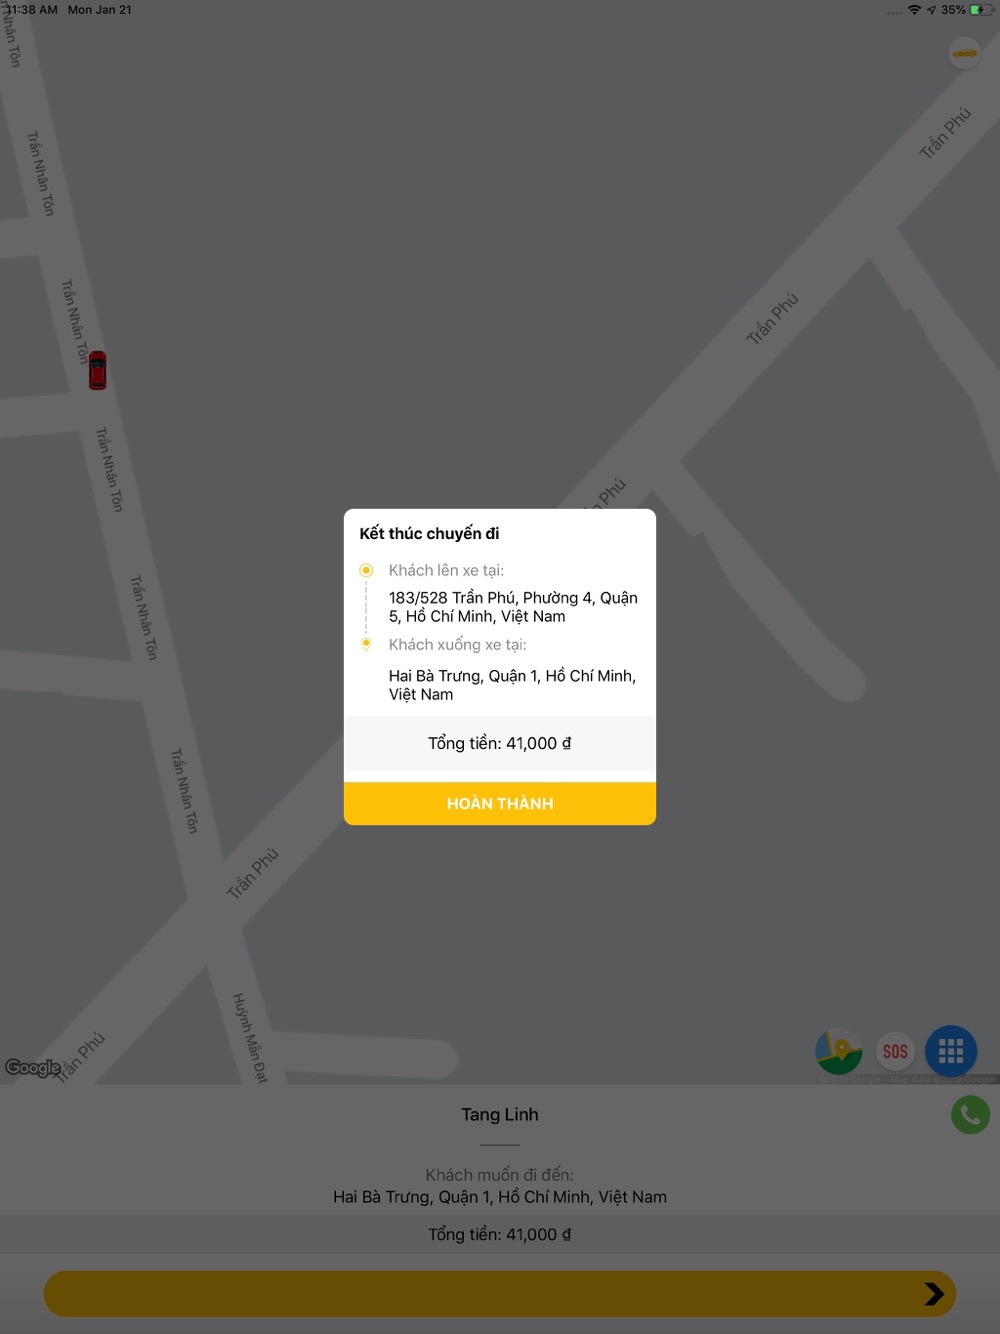The width and height of the screenshot is (1000, 1334).
Task: Tap the yellow slide-to-confirm bar
Action: point(500,1294)
